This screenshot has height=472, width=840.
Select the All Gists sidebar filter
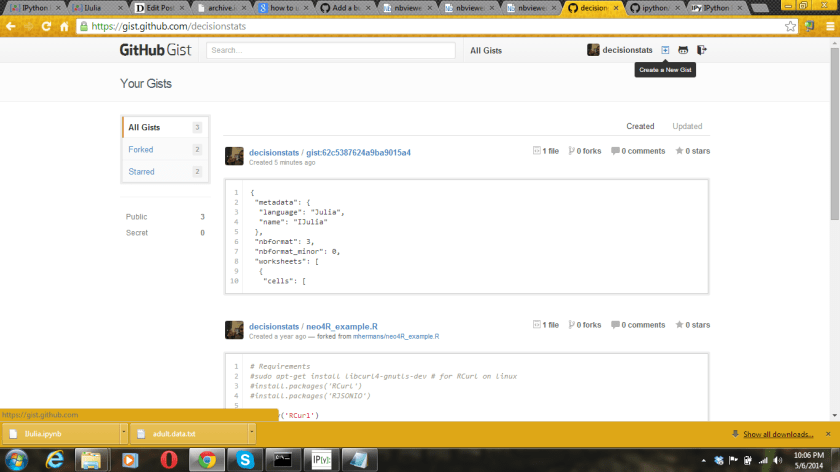point(165,128)
